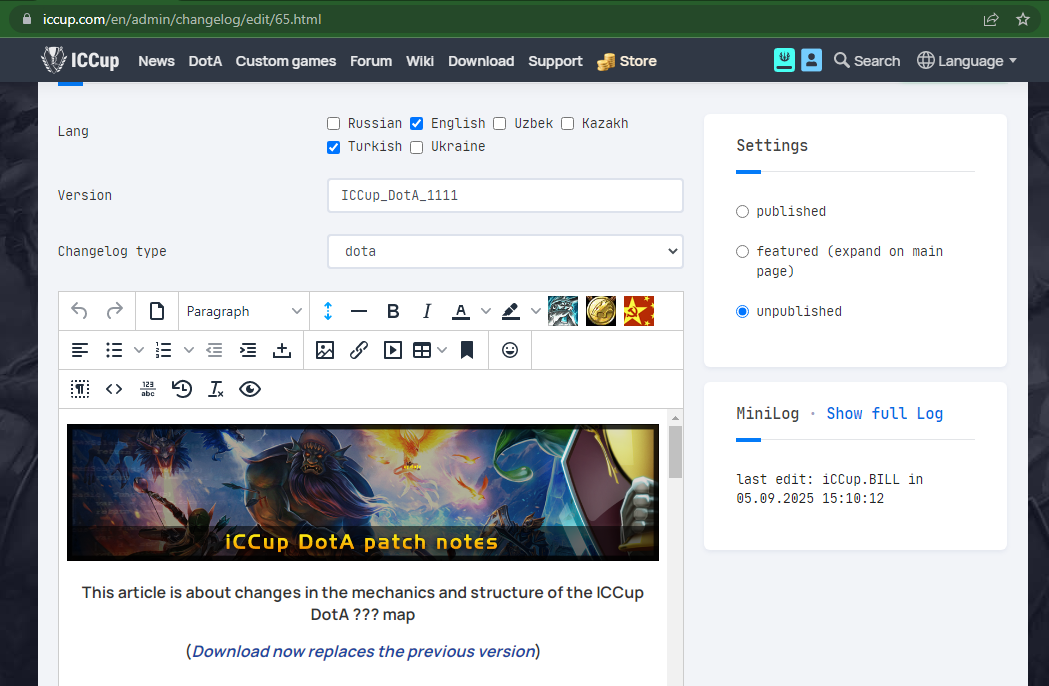Open source code view
The image size is (1049, 686).
point(114,389)
